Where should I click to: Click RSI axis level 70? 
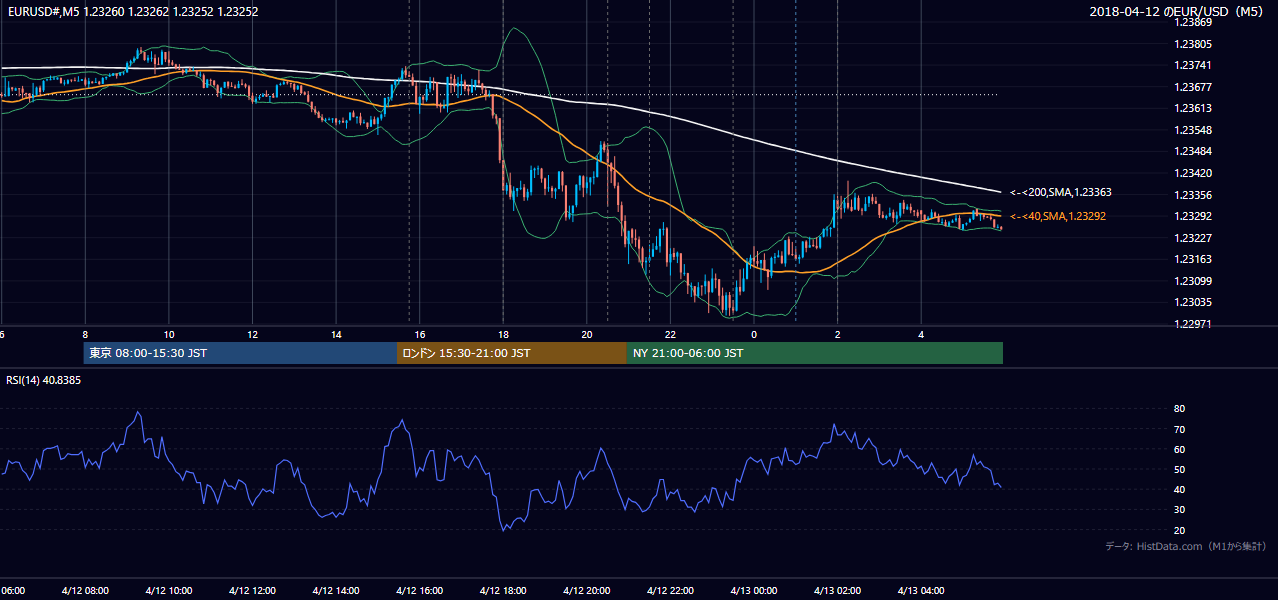tap(1179, 429)
